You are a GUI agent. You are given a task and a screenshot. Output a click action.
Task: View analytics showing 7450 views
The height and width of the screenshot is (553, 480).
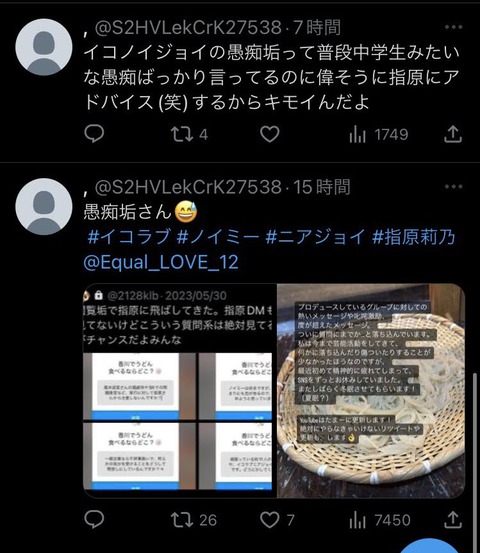click(379, 520)
